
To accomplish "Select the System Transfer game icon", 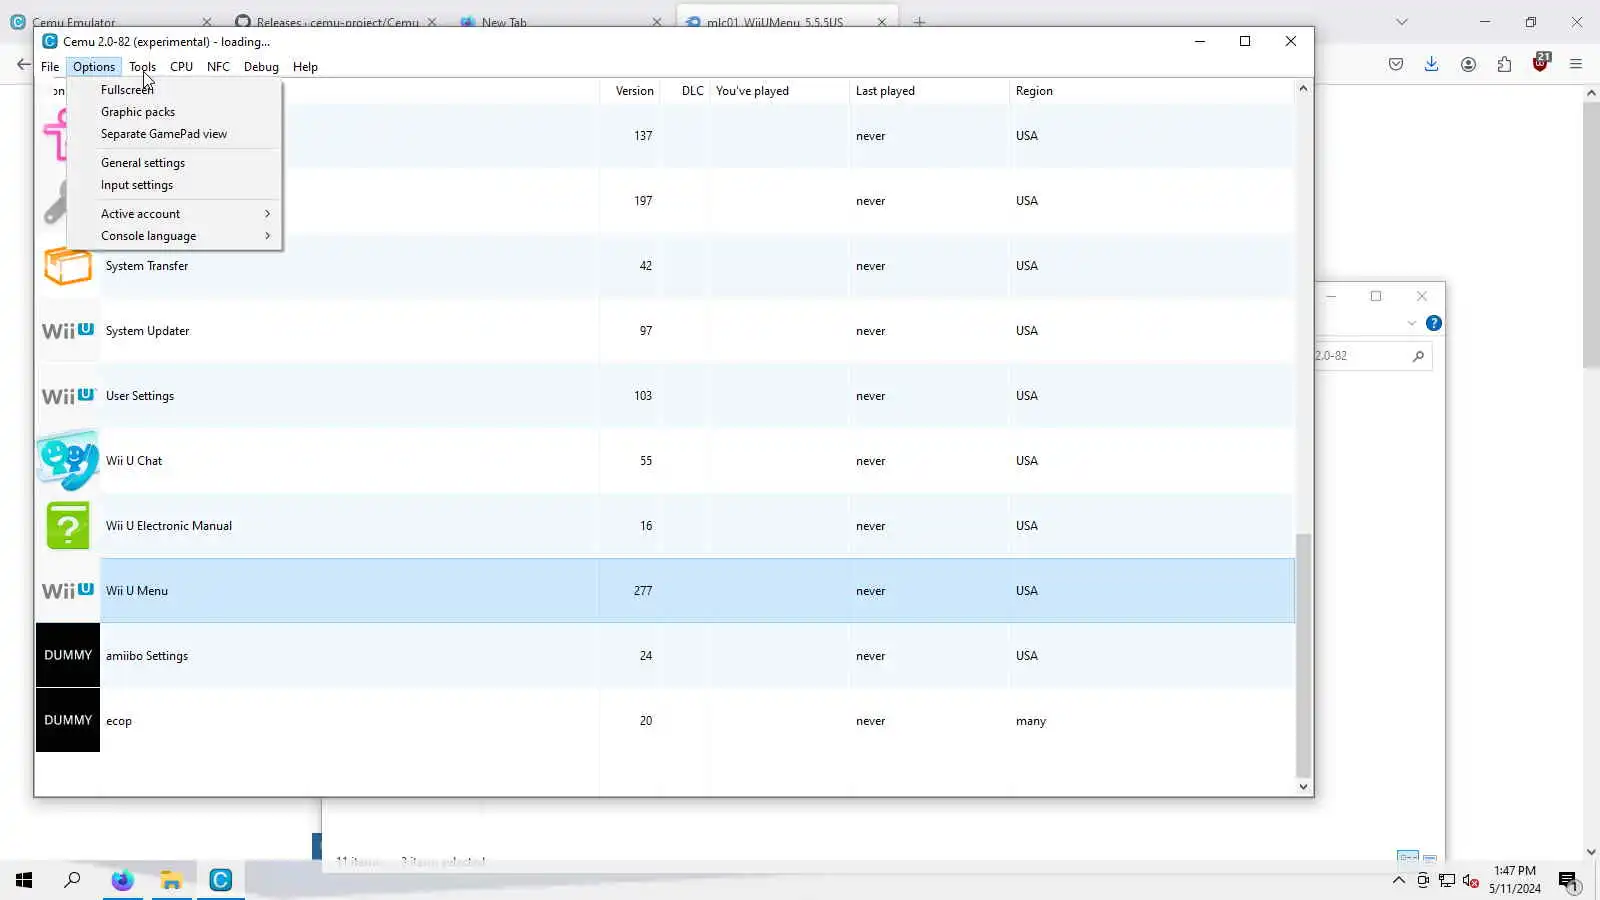I will [x=68, y=266].
